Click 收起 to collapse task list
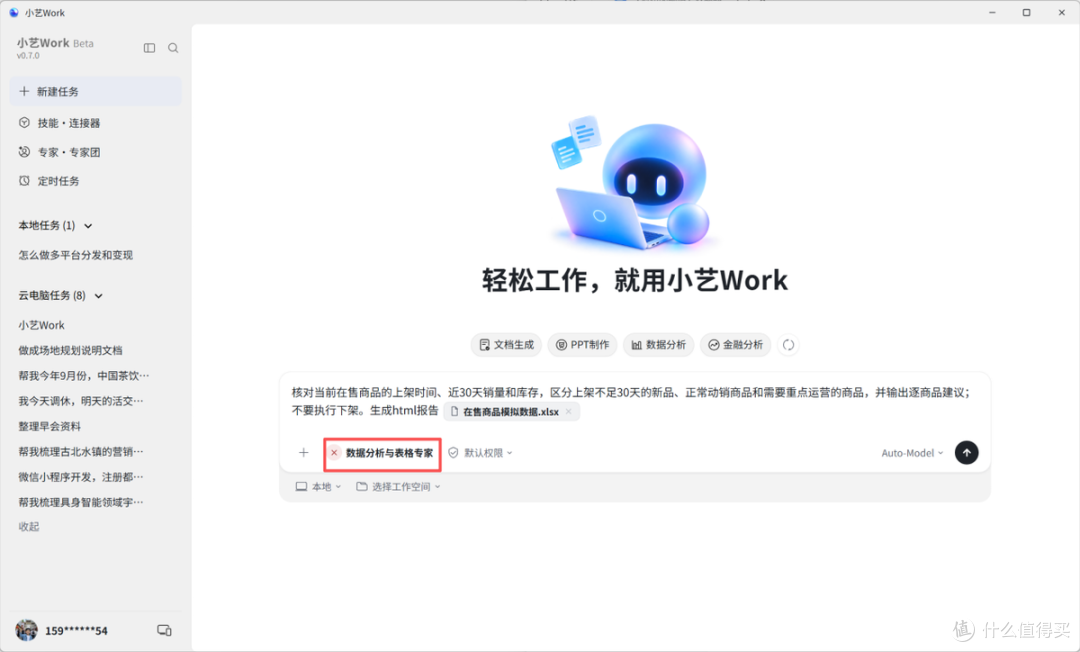This screenshot has height=652, width=1080. (x=29, y=527)
